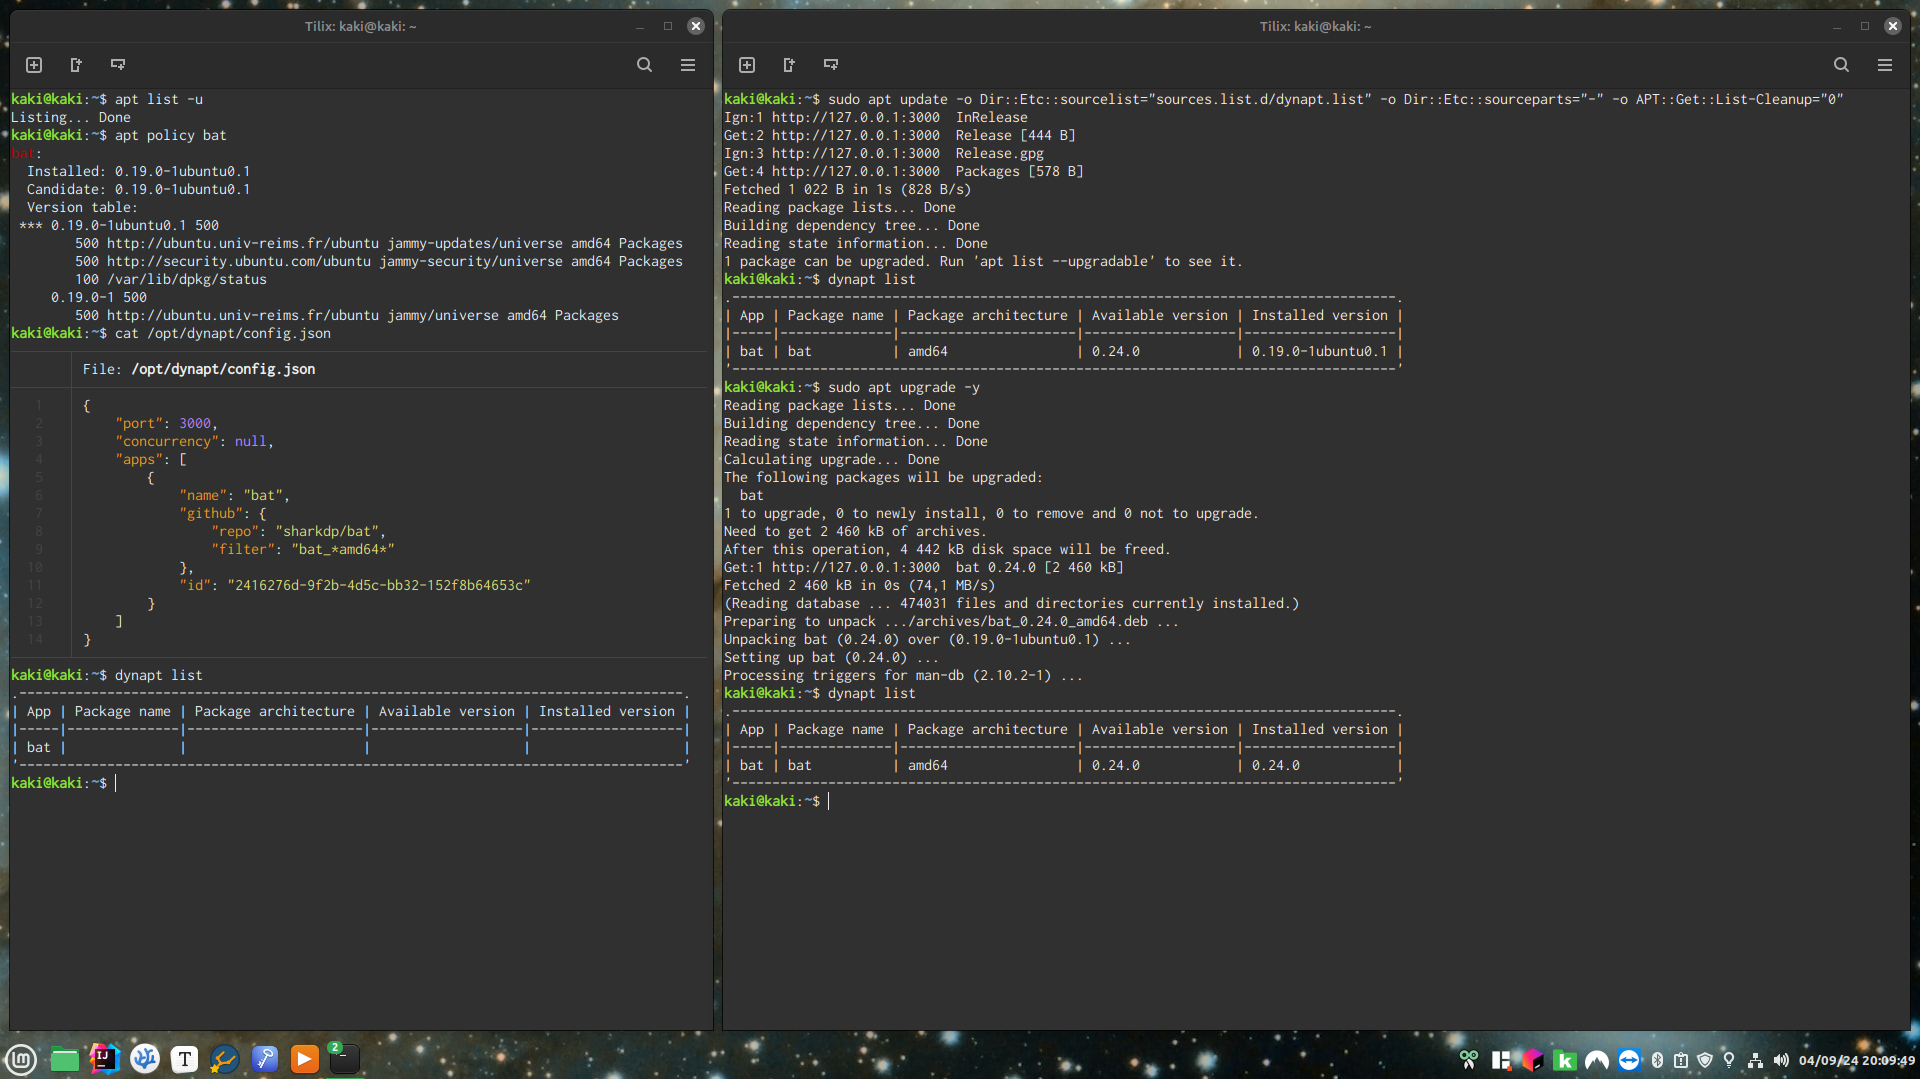Add terminal right in the left Tilix window
1920x1079 pixels.
pyautogui.click(x=76, y=65)
